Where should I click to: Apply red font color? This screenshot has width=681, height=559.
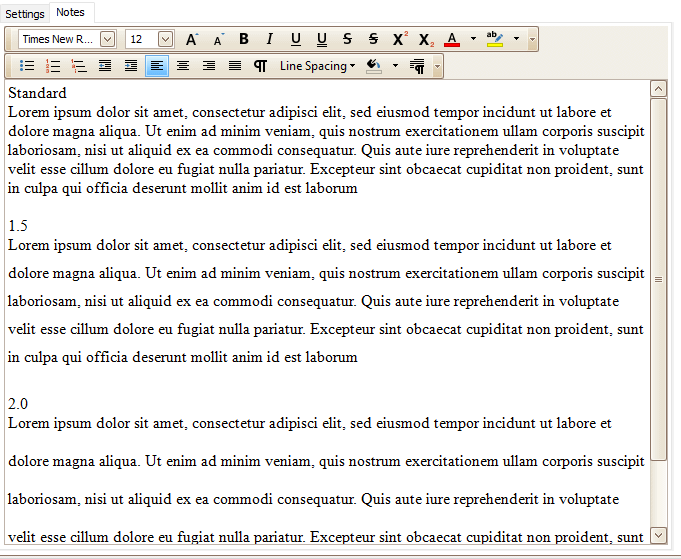(x=452, y=40)
